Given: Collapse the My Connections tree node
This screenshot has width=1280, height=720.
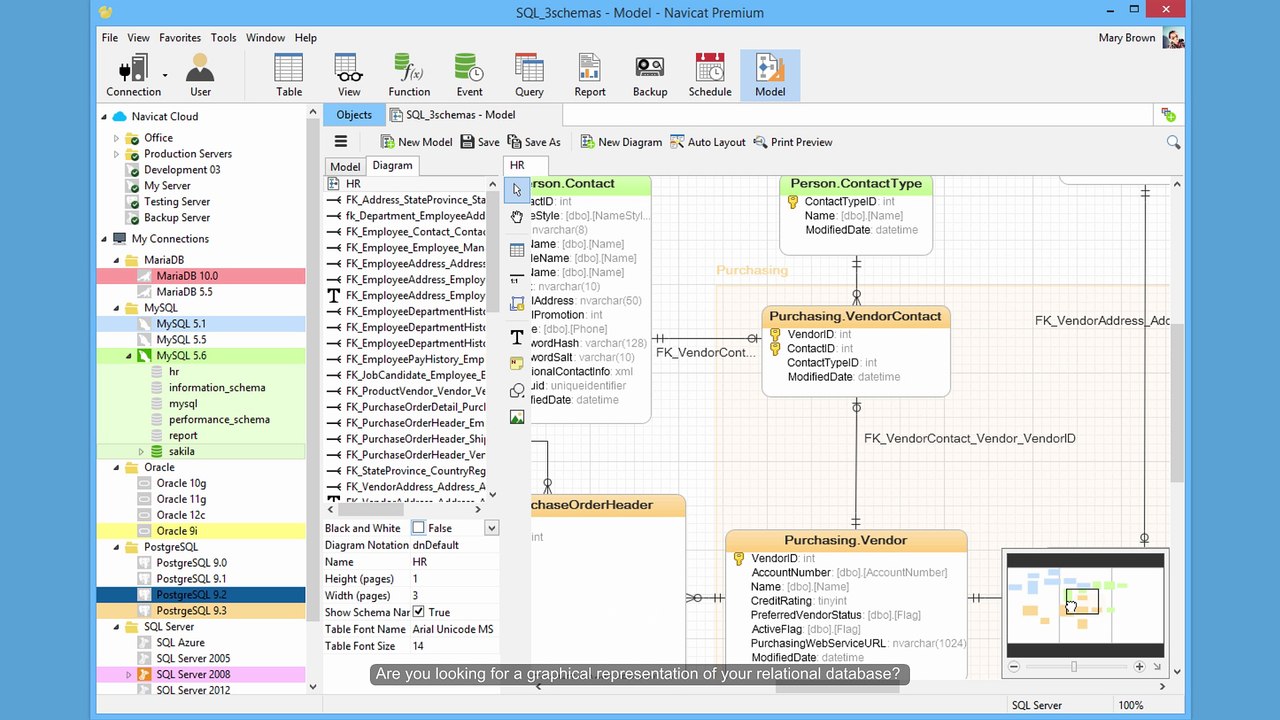Looking at the screenshot, I should [104, 239].
